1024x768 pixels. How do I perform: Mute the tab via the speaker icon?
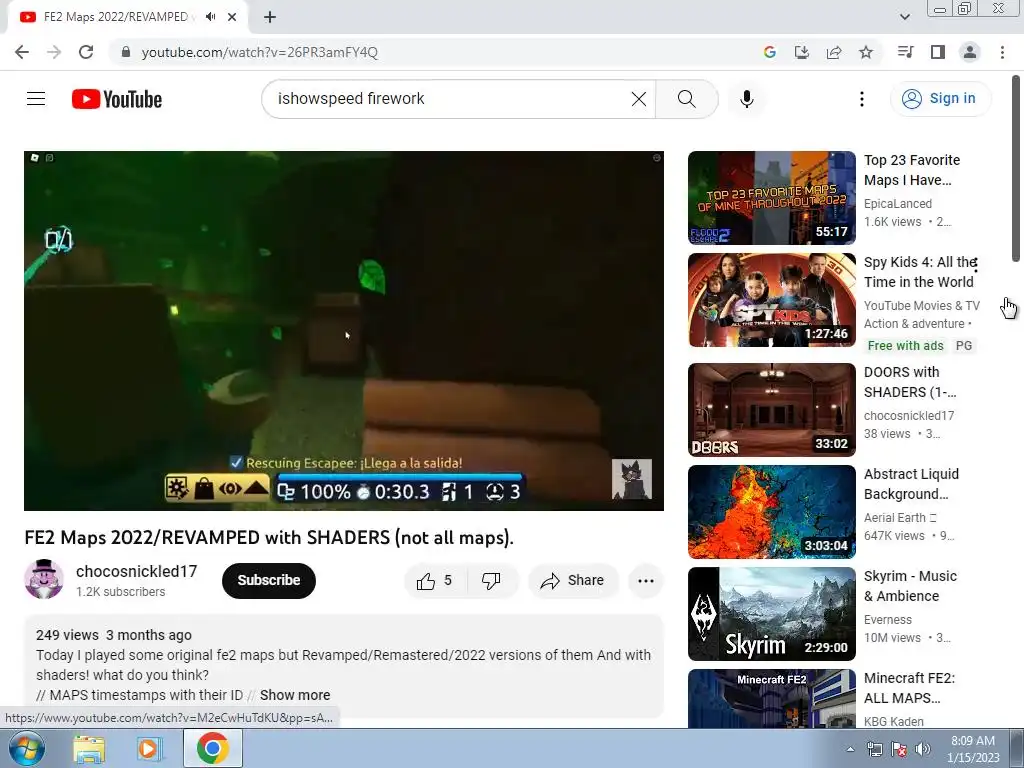coord(210,17)
